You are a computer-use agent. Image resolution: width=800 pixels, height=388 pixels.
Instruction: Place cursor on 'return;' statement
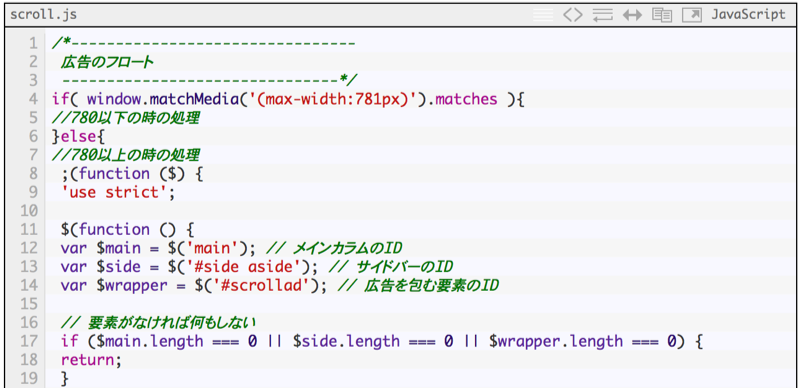pyautogui.click(x=92, y=360)
